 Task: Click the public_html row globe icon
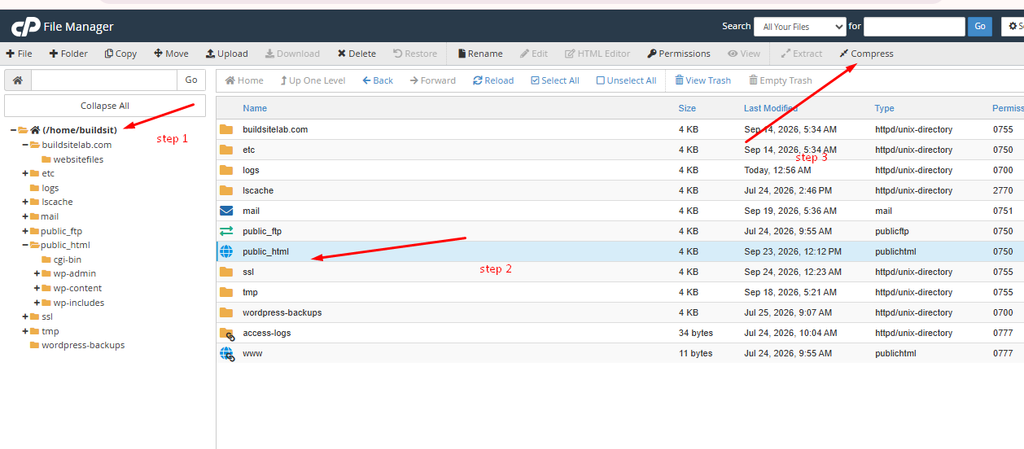click(227, 251)
